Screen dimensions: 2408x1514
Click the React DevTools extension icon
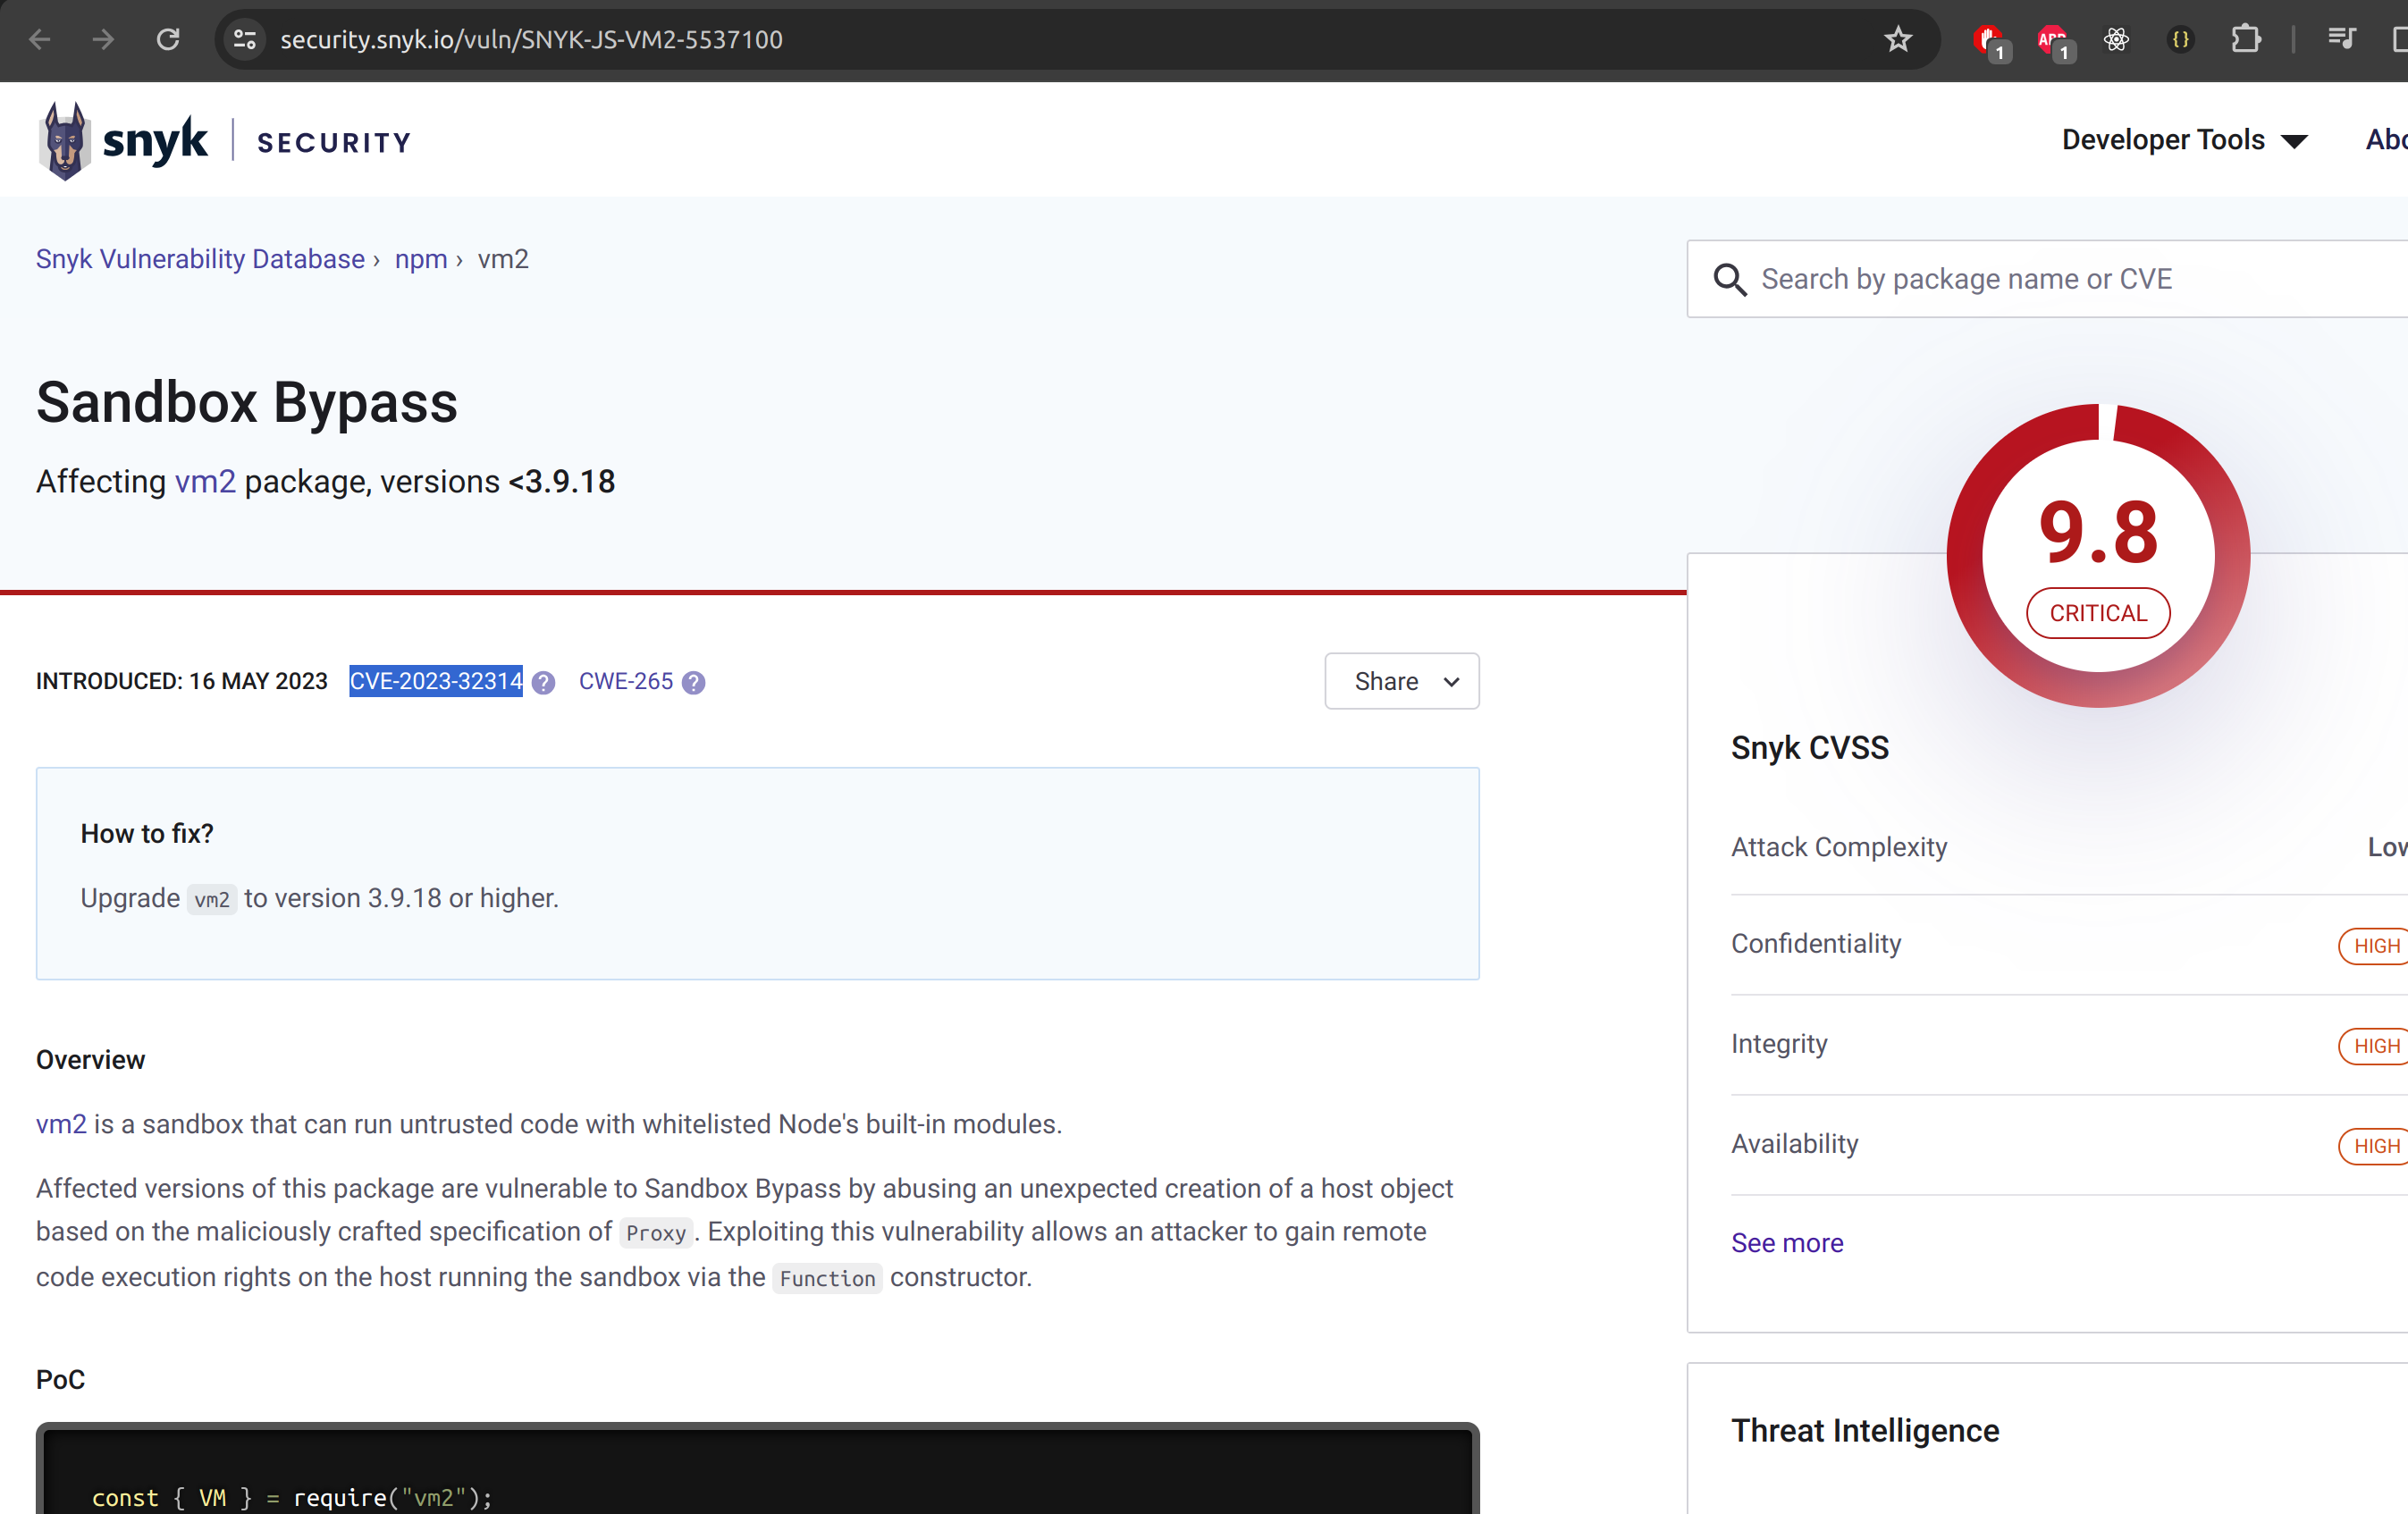[x=2116, y=40]
